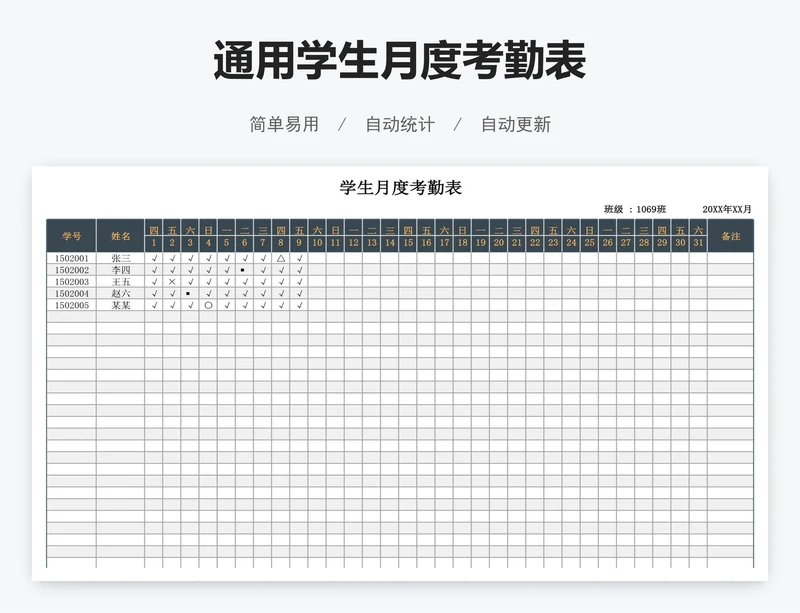Select the name cell 李四
The width and height of the screenshot is (800, 613).
pos(120,270)
